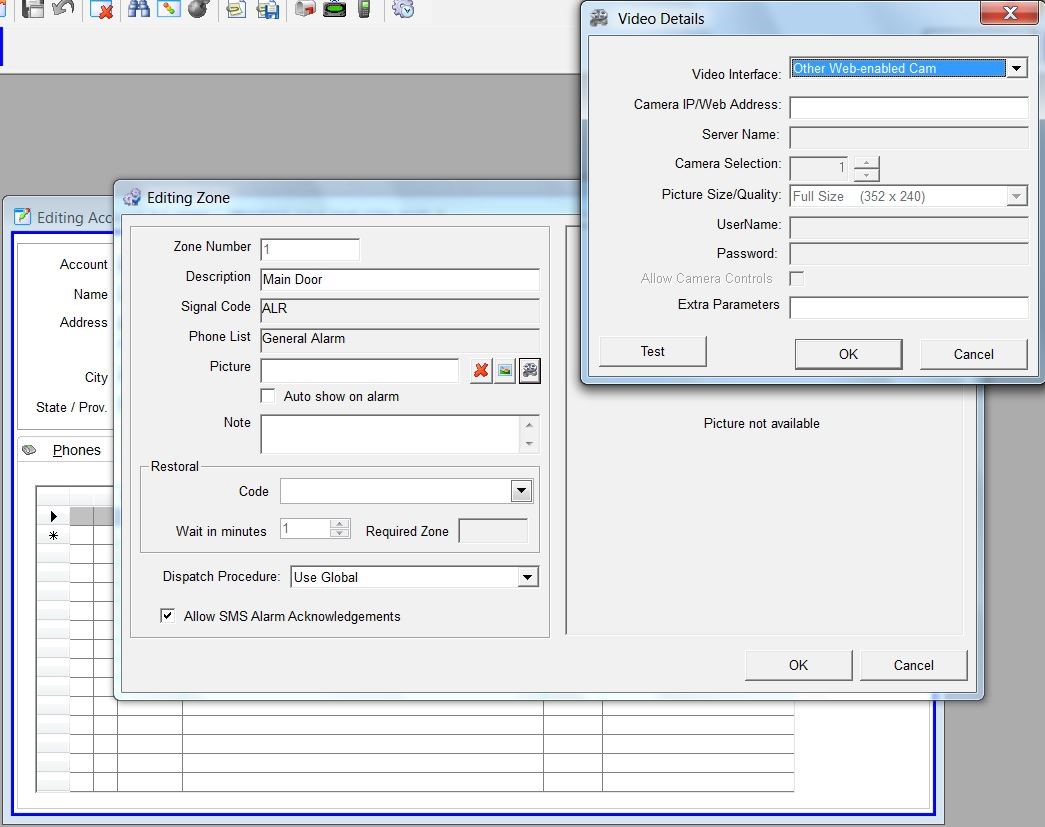Open the Video Interface dropdown

pyautogui.click(x=1016, y=68)
